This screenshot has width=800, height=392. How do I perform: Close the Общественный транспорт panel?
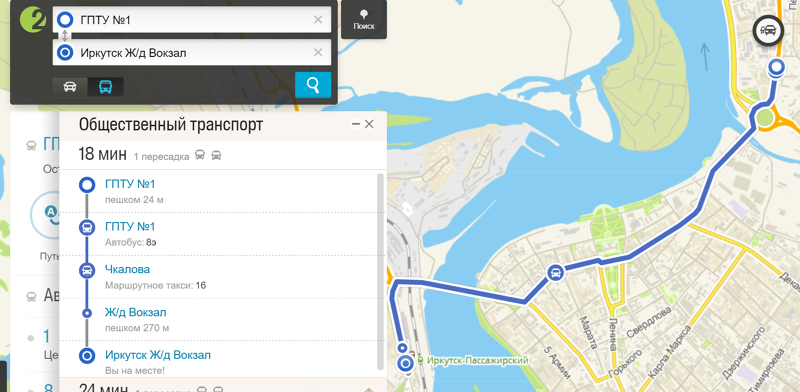click(x=369, y=124)
